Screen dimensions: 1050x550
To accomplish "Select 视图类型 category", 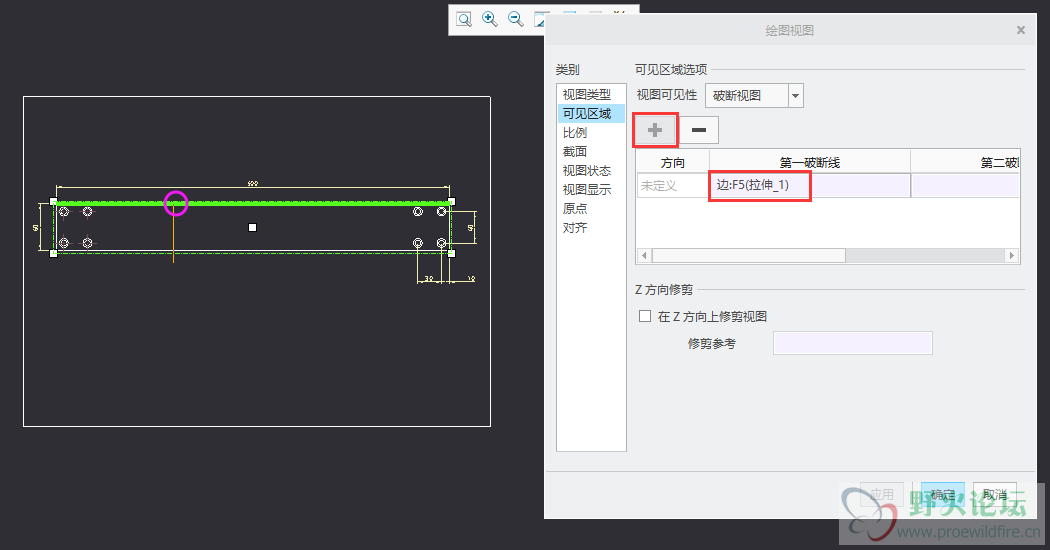I will coord(591,94).
